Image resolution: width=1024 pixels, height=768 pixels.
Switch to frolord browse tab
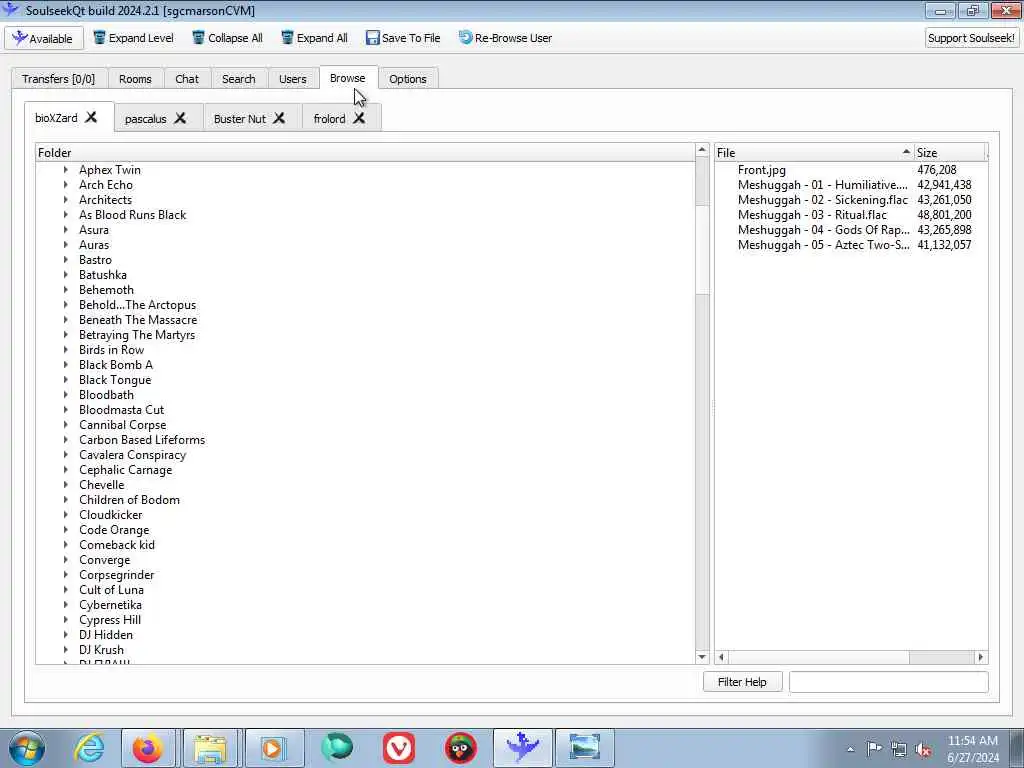pyautogui.click(x=330, y=119)
